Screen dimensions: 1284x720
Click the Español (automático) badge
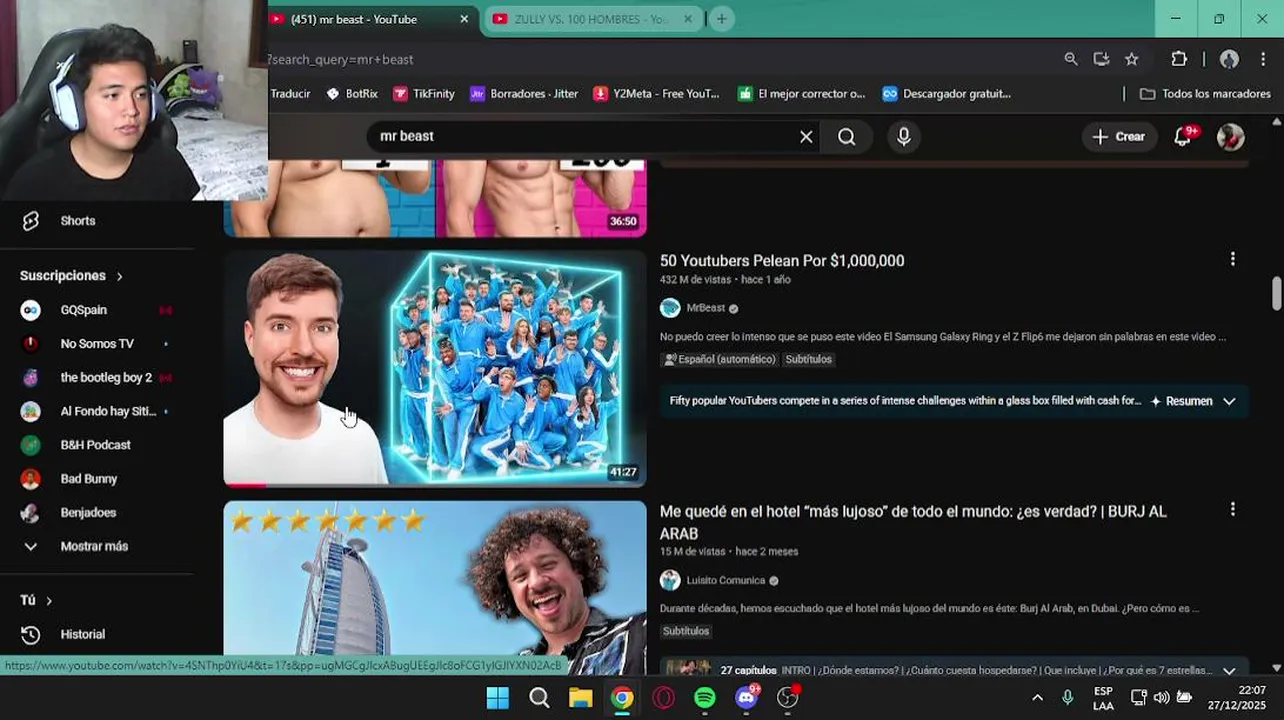point(720,359)
